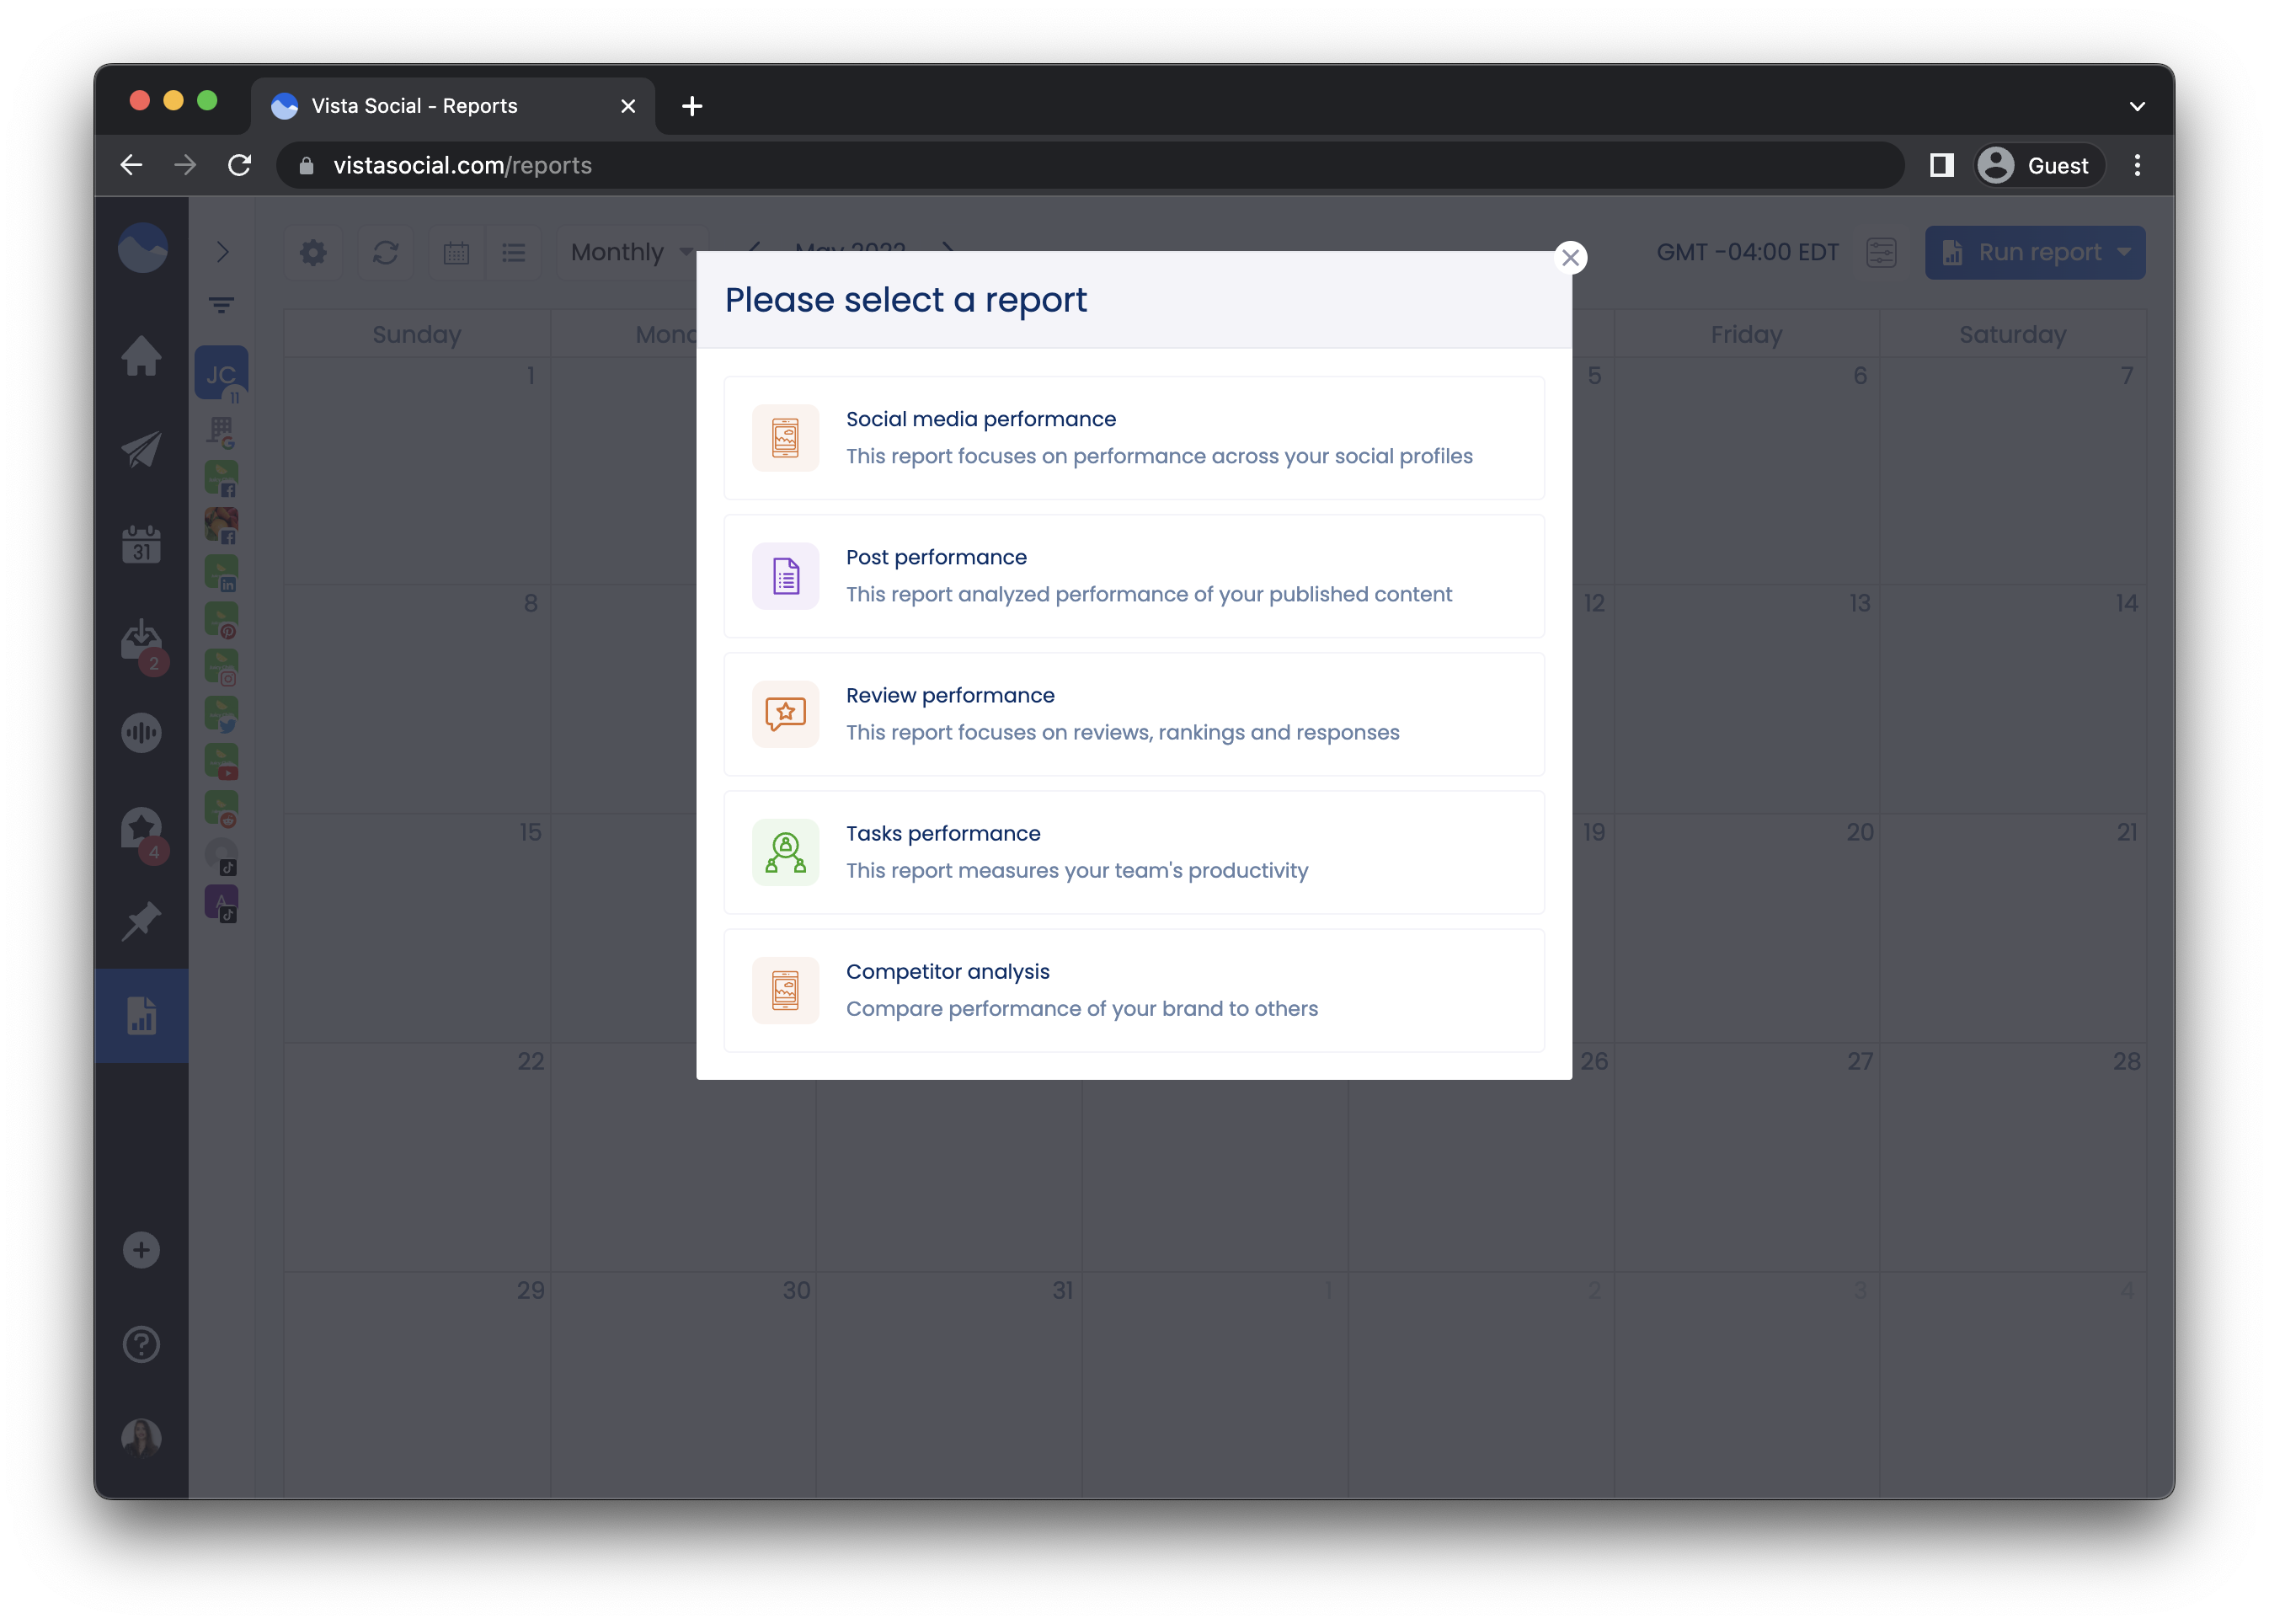Open the settings gear in the toolbar
The height and width of the screenshot is (1624, 2269).
(313, 252)
